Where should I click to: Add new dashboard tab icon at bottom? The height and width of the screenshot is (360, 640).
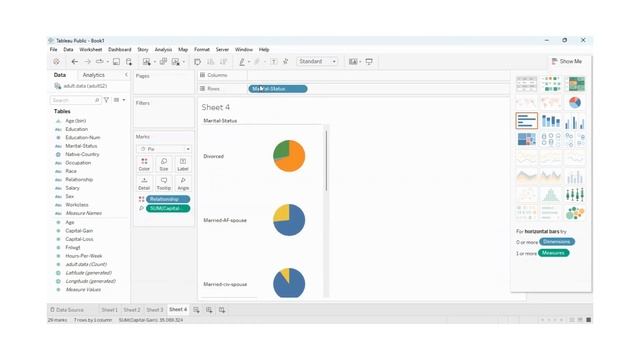click(209, 310)
